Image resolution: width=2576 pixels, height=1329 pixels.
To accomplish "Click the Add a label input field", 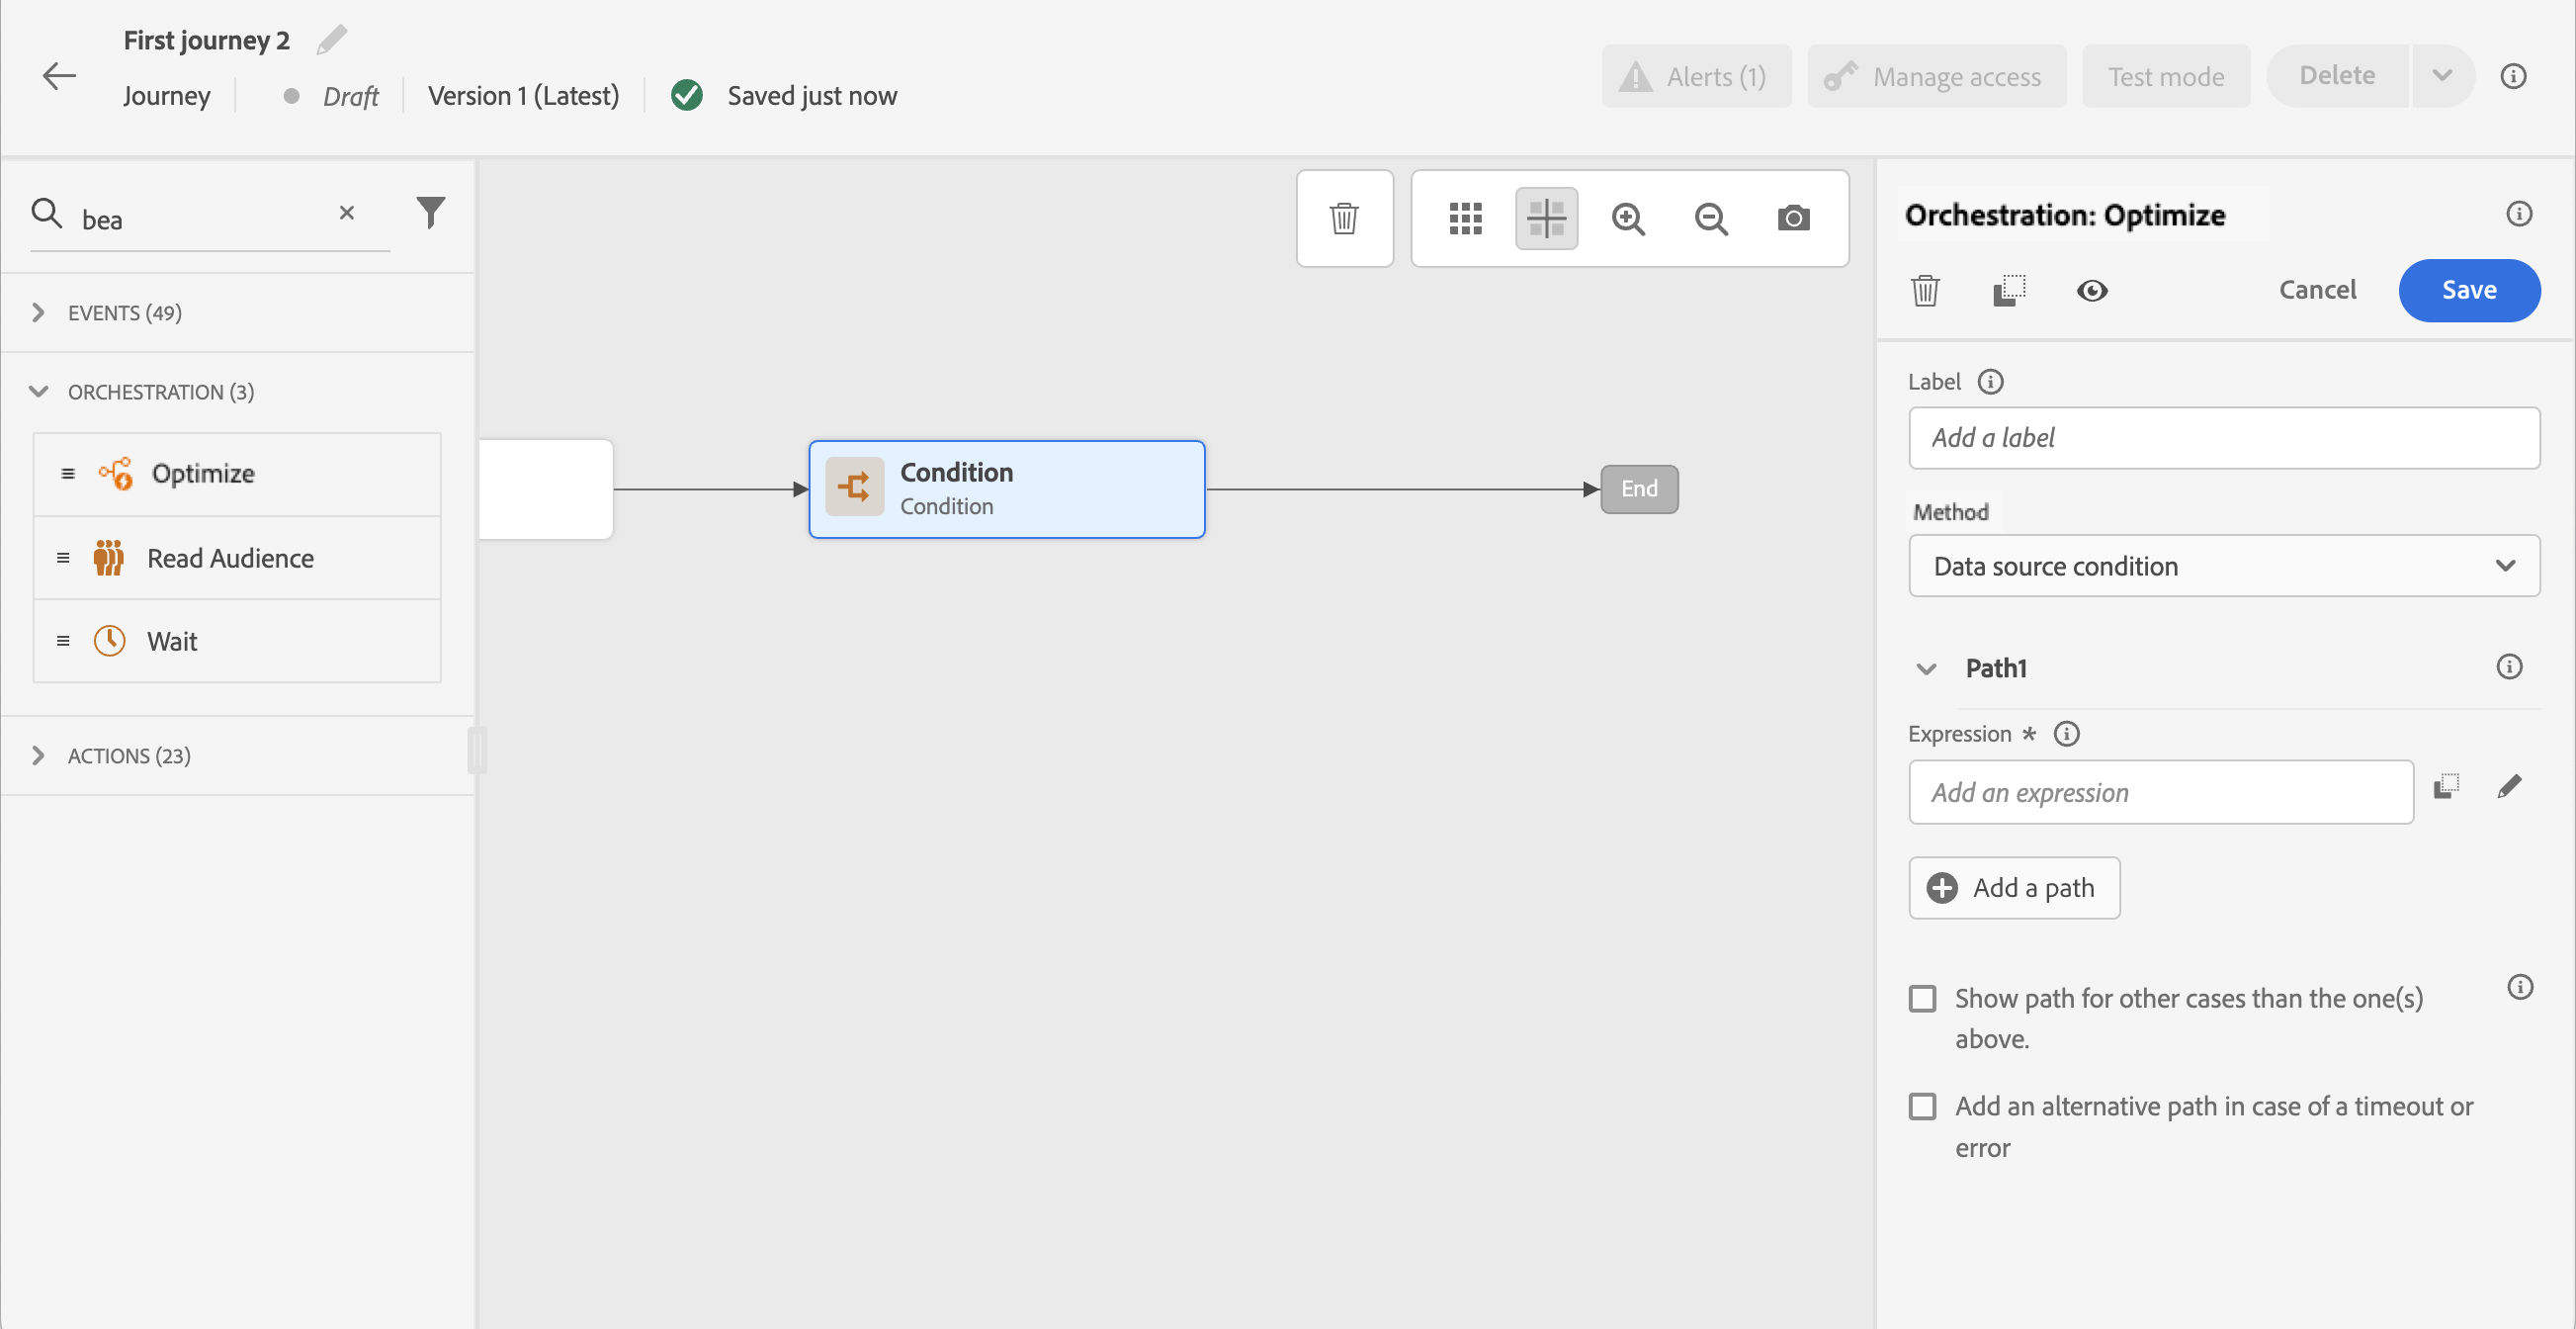I will (2223, 438).
